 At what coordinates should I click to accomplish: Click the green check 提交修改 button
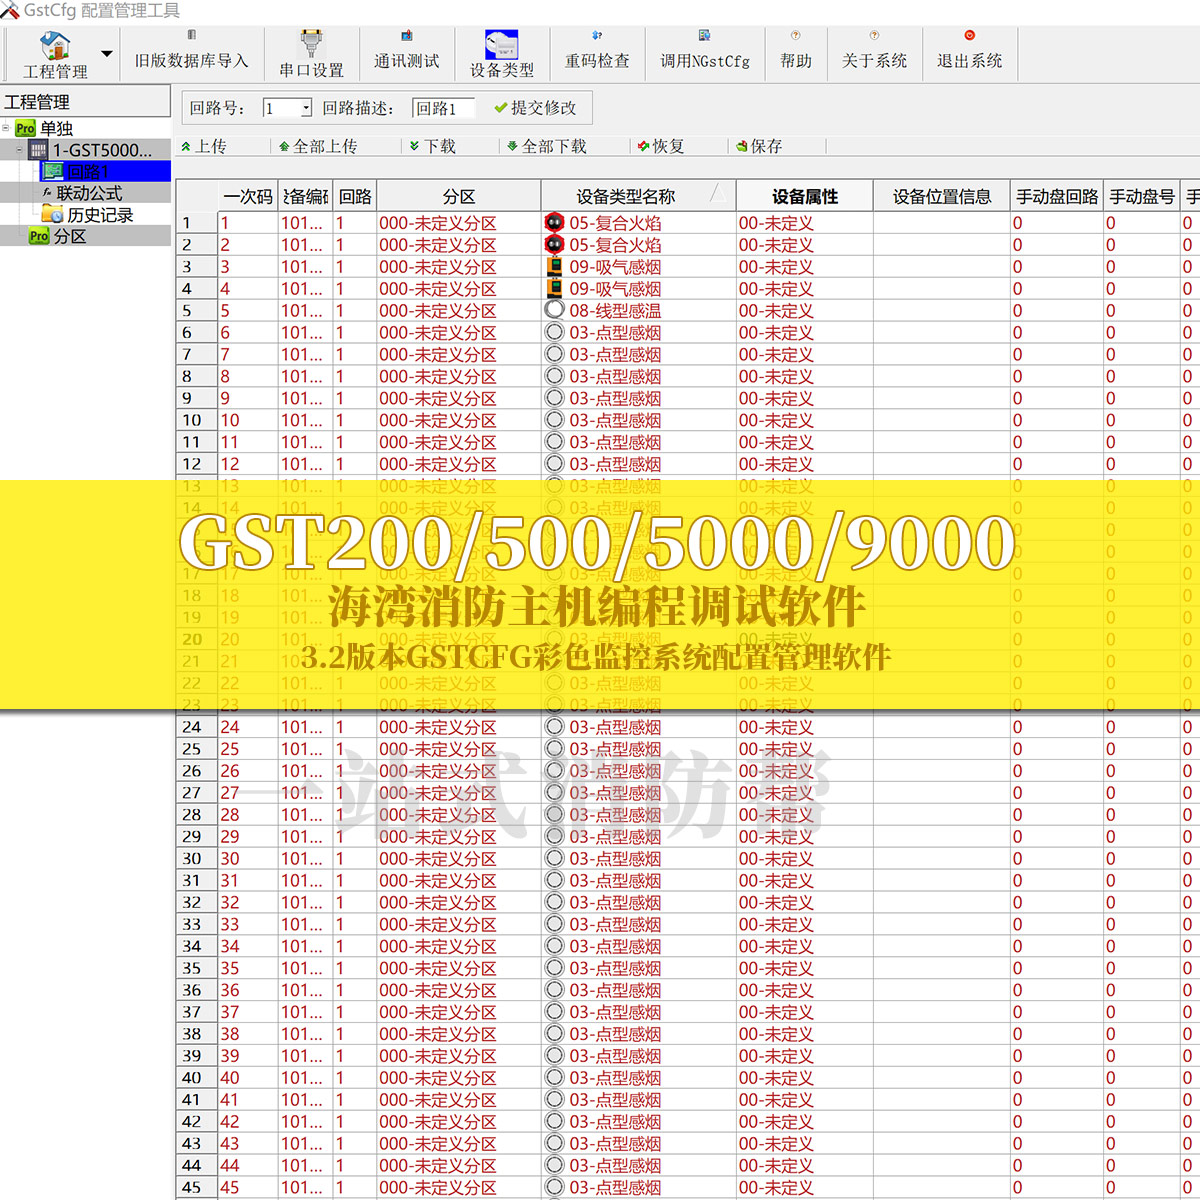click(x=535, y=108)
